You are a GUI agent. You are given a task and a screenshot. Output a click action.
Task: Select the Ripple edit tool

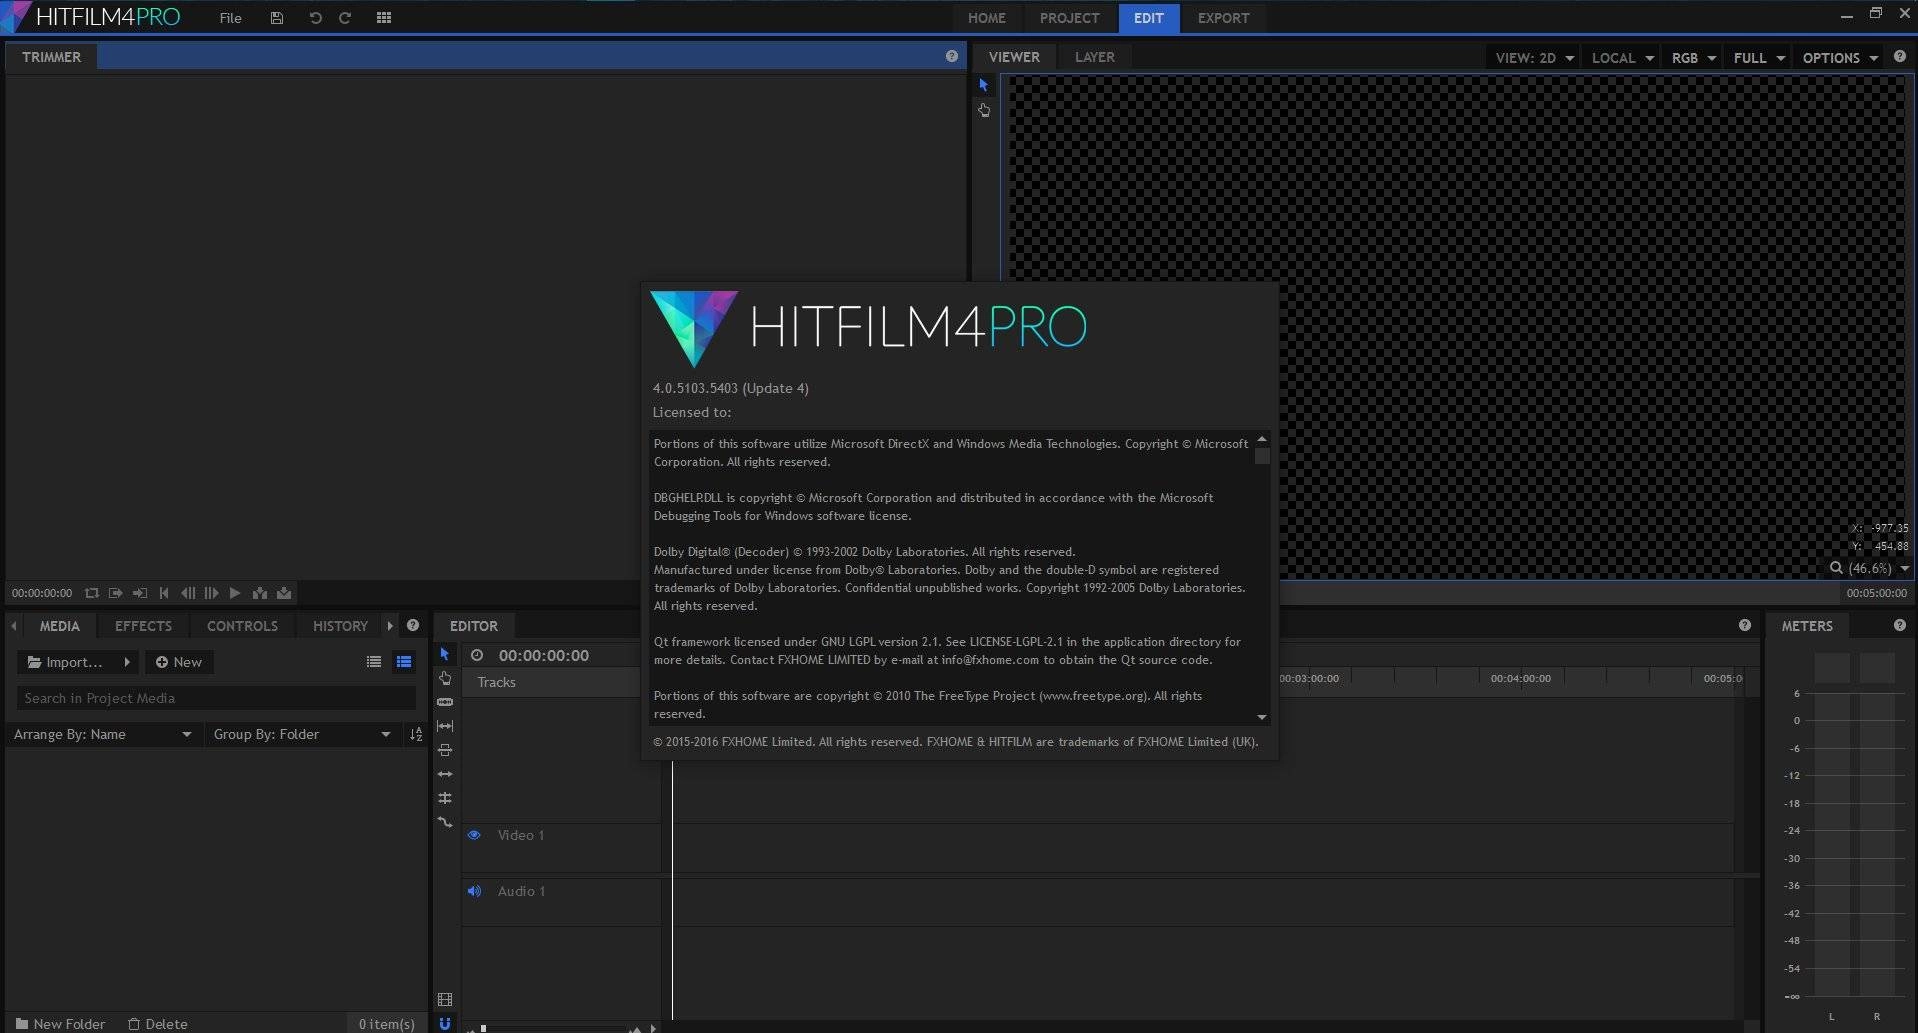tap(445, 774)
